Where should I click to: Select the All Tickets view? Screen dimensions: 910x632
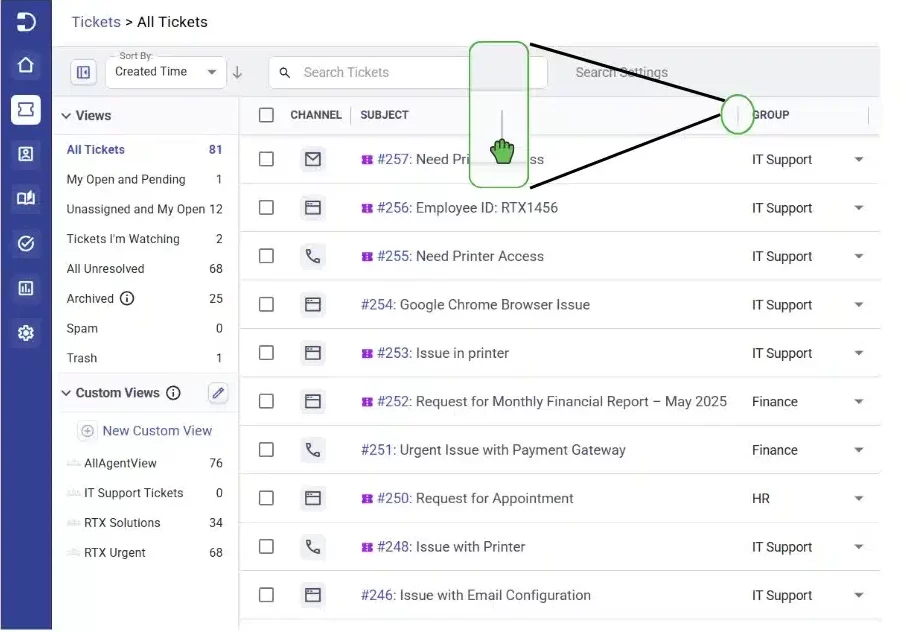click(145, 150)
